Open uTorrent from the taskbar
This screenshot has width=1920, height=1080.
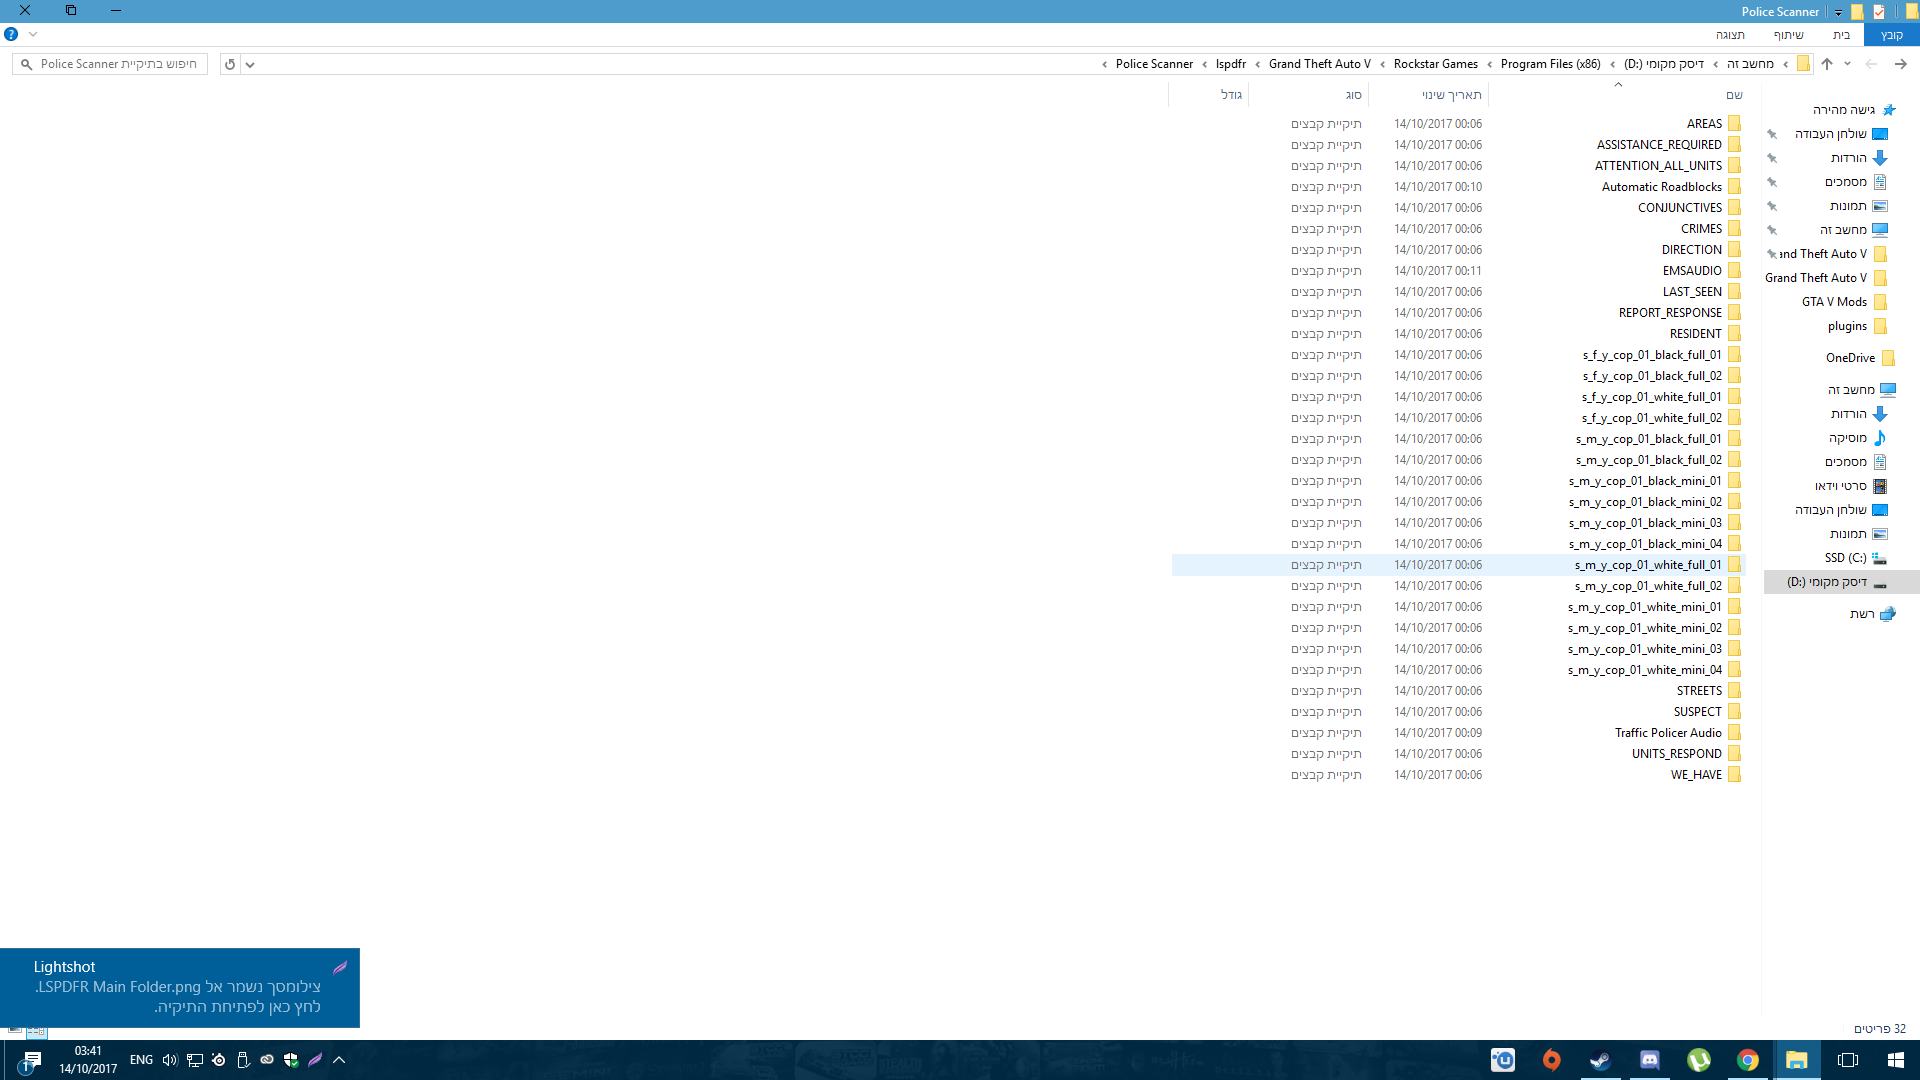point(1698,1060)
